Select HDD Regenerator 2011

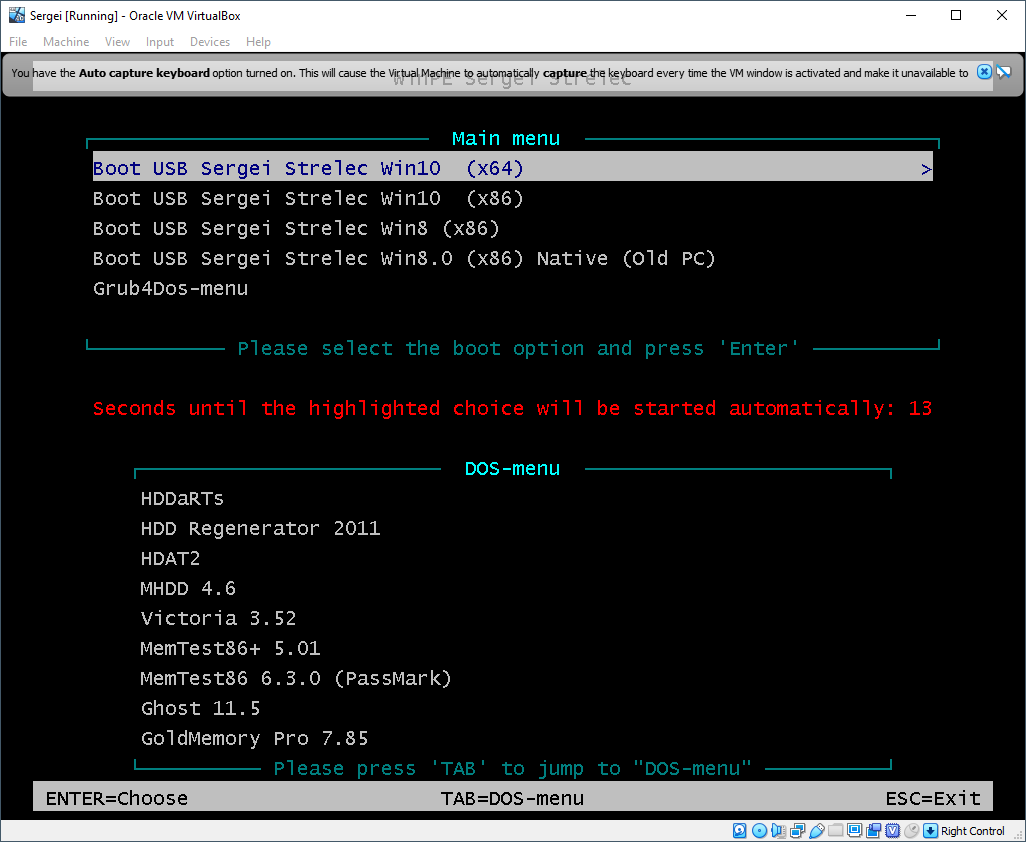tap(260, 529)
